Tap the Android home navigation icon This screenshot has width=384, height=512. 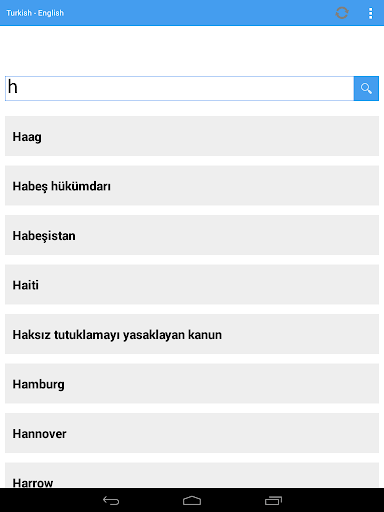[x=192, y=500]
